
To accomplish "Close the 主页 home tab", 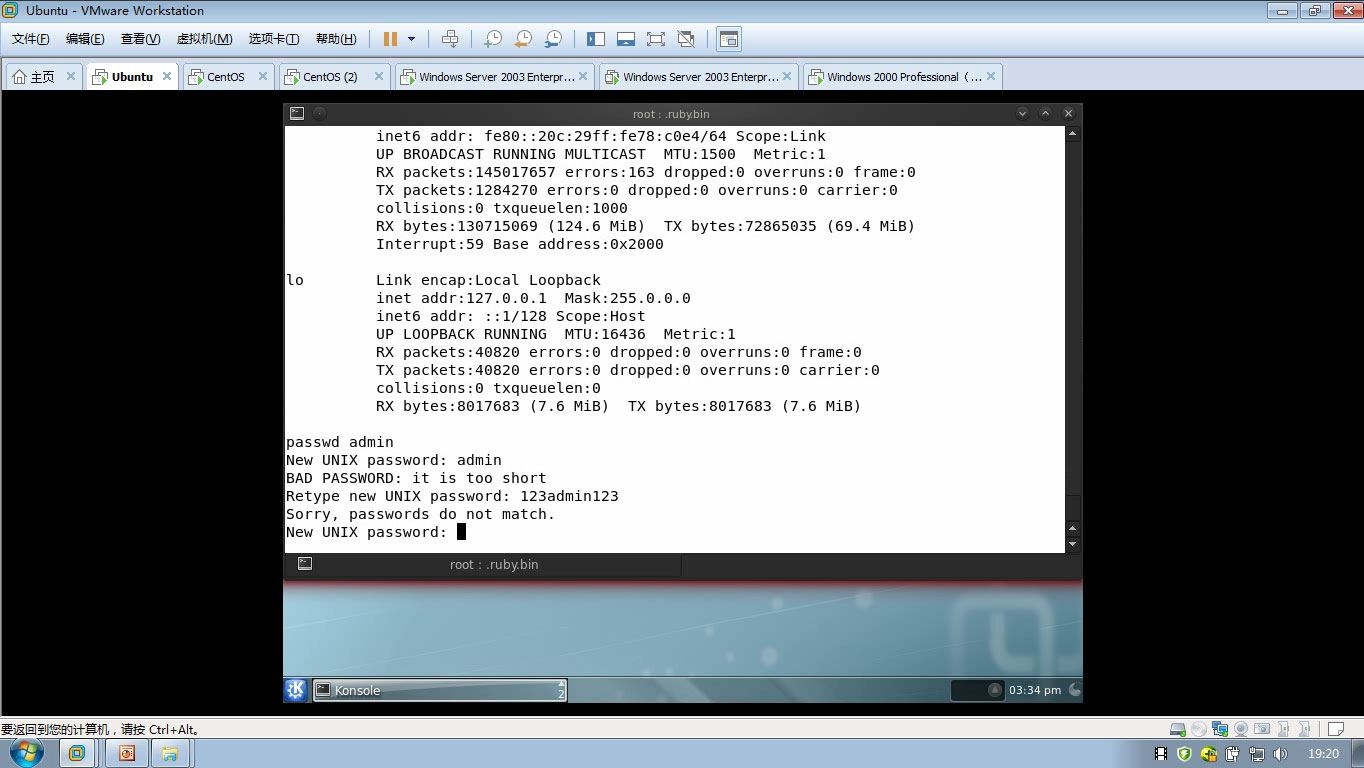I will click(71, 76).
